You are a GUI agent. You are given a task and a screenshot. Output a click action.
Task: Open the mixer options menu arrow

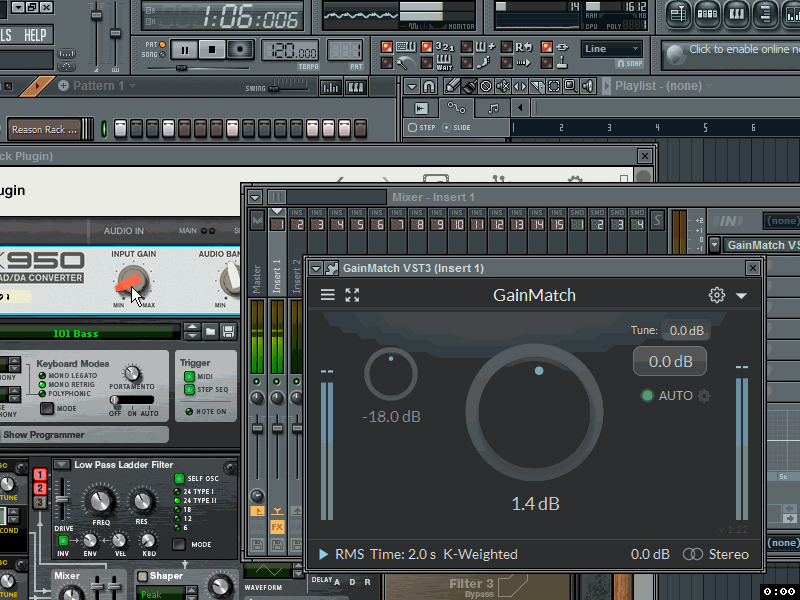pyautogui.click(x=255, y=197)
